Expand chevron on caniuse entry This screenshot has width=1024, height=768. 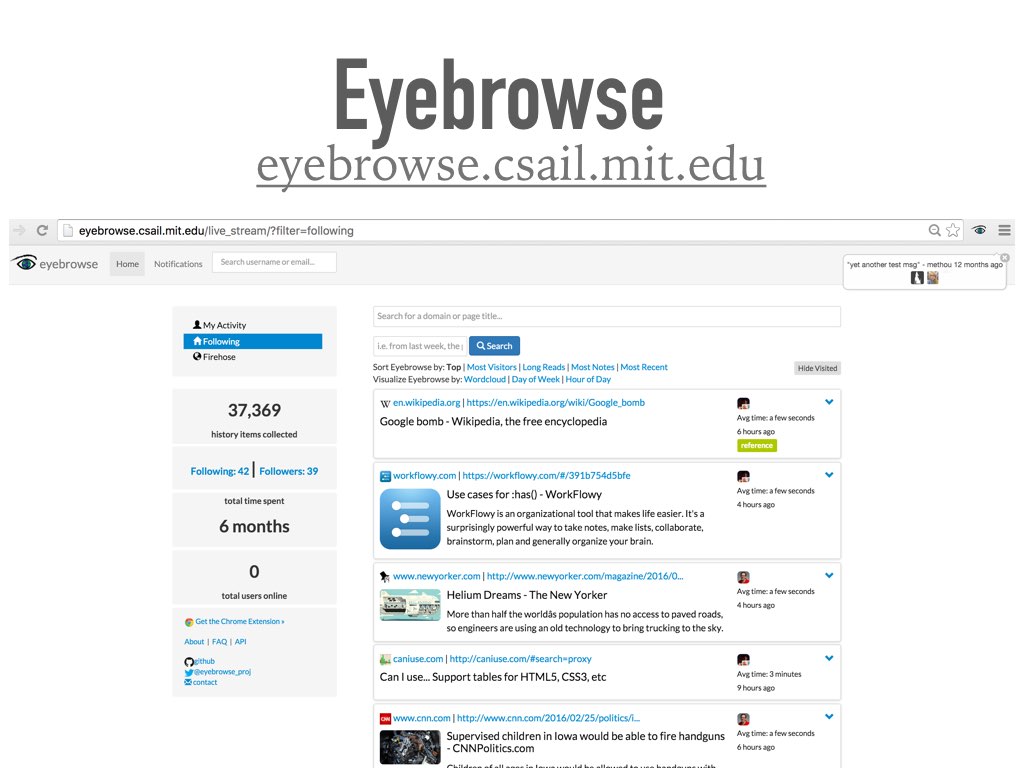[x=829, y=658]
